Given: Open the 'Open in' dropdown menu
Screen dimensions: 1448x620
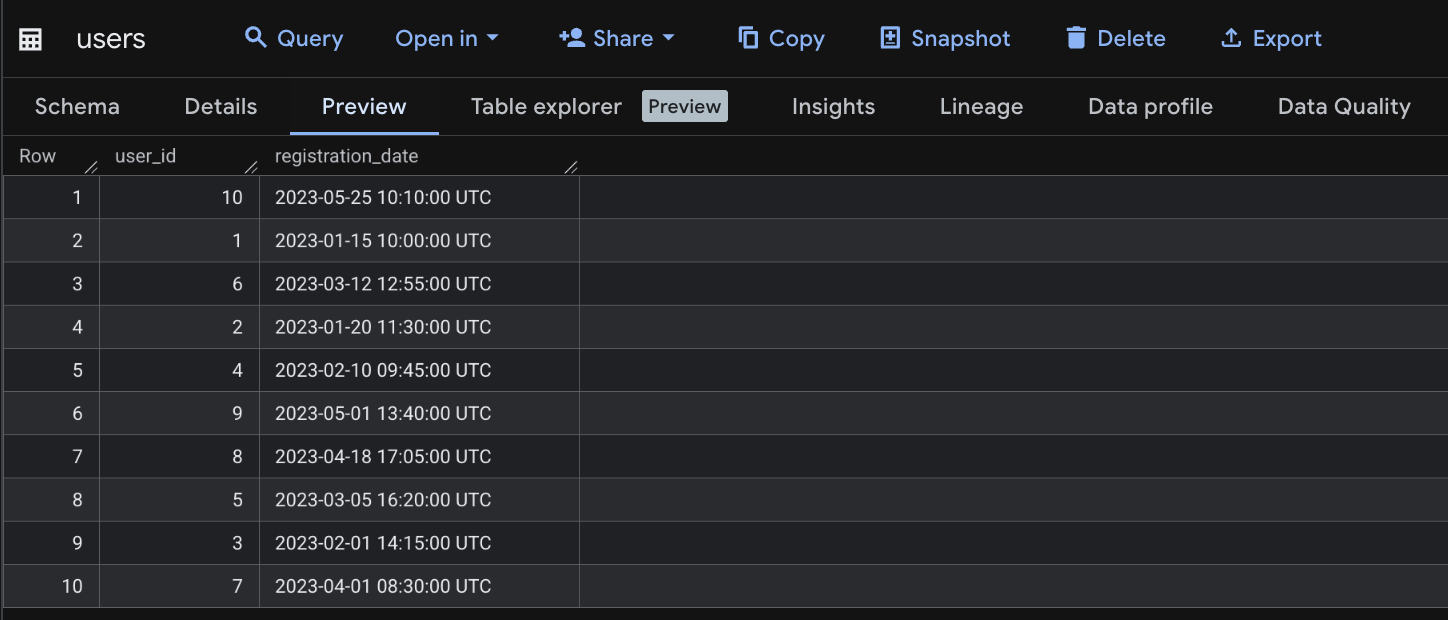Looking at the screenshot, I should point(446,38).
